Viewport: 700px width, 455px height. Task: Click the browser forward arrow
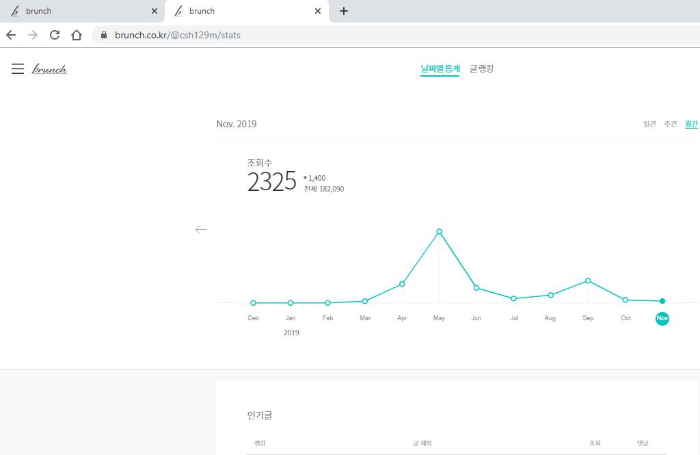coord(33,35)
